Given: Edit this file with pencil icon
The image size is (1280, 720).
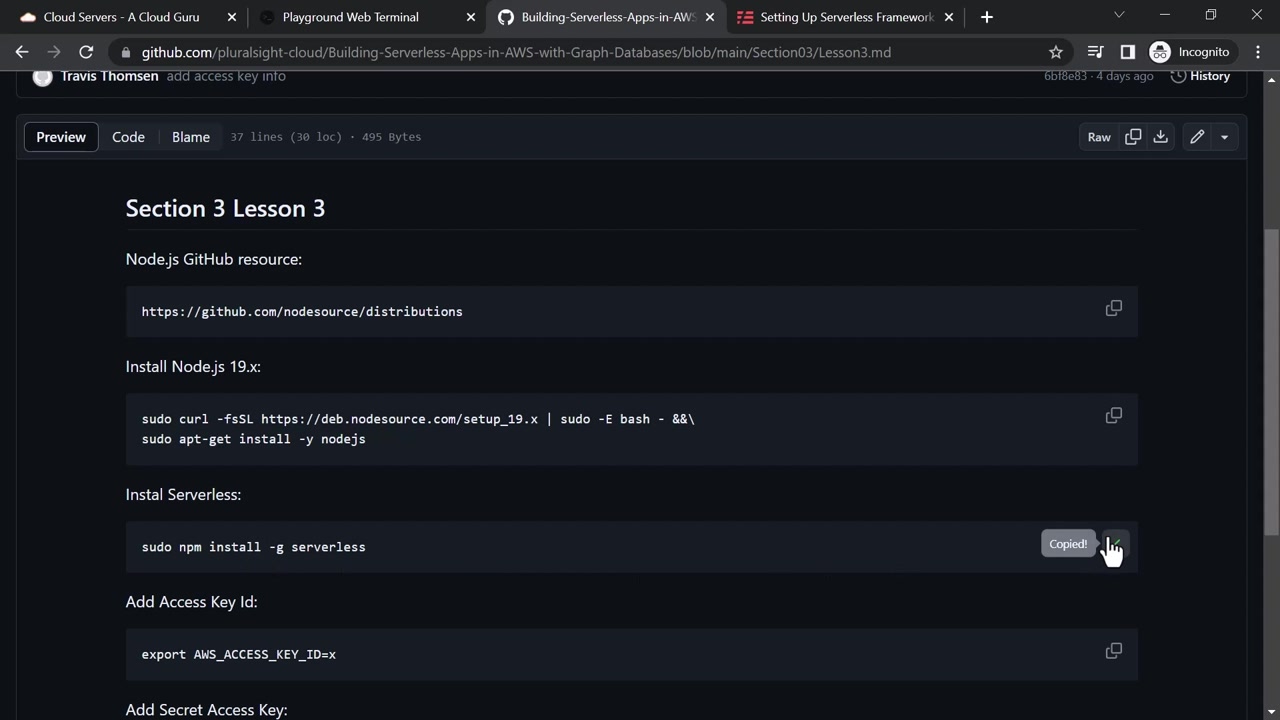Looking at the screenshot, I should 1197,137.
